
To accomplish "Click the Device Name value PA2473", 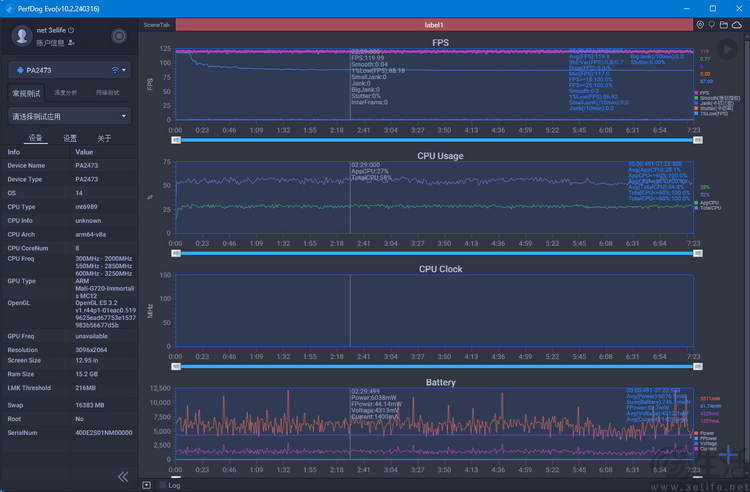I will pos(87,165).
